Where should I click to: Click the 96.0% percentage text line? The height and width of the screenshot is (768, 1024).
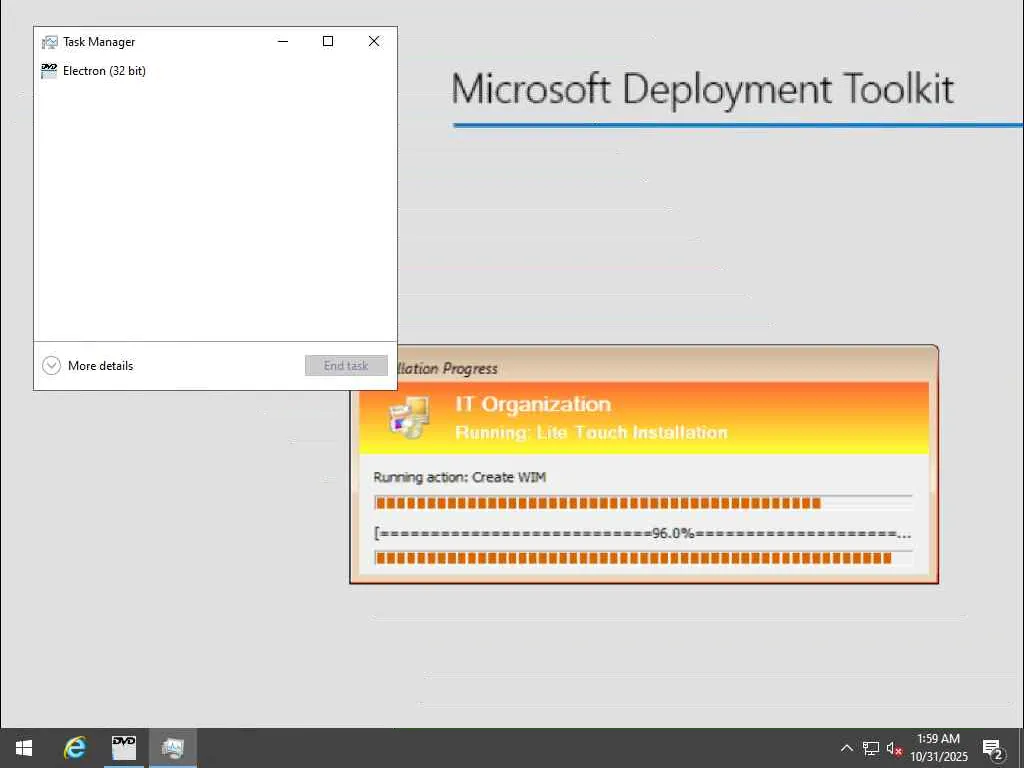click(643, 533)
